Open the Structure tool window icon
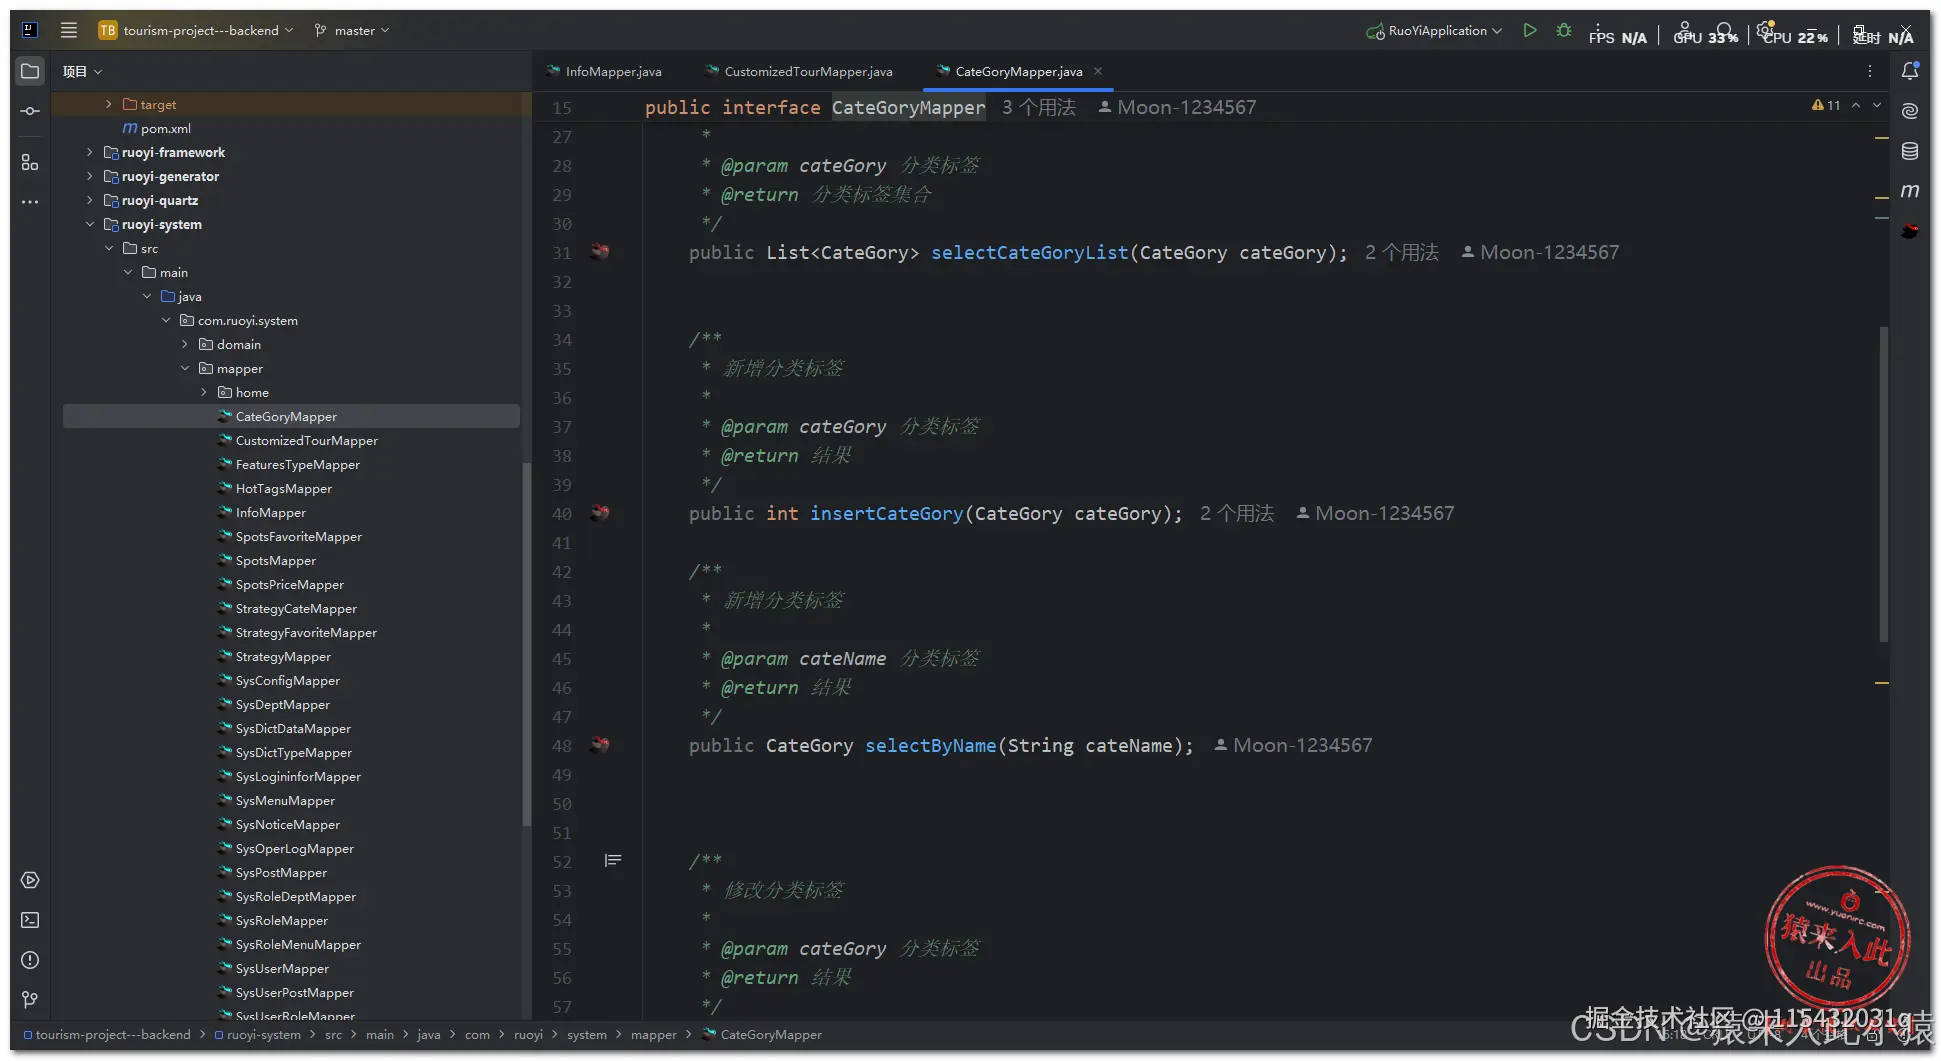The height and width of the screenshot is (1061, 1941). [x=30, y=162]
